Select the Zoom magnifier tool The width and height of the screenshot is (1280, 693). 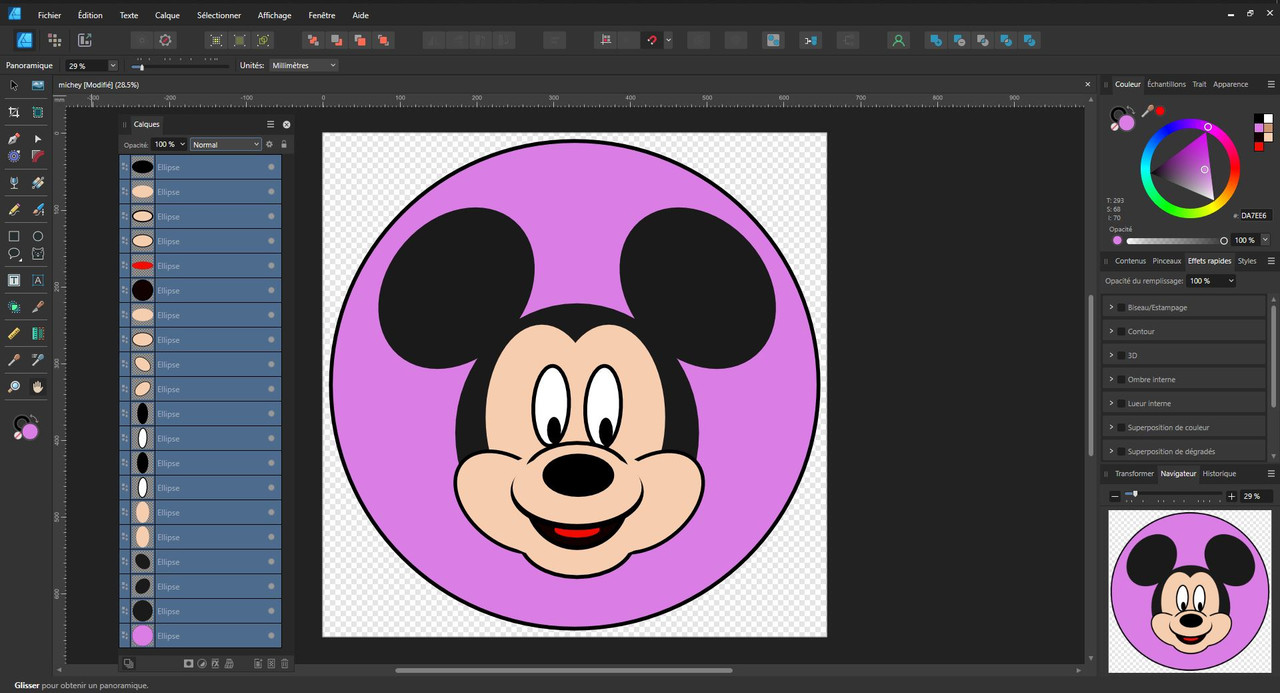14,386
